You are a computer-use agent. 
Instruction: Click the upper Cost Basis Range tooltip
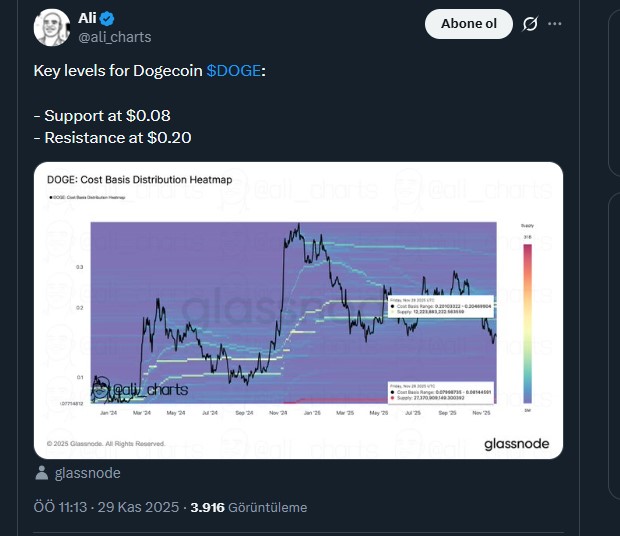tap(438, 304)
